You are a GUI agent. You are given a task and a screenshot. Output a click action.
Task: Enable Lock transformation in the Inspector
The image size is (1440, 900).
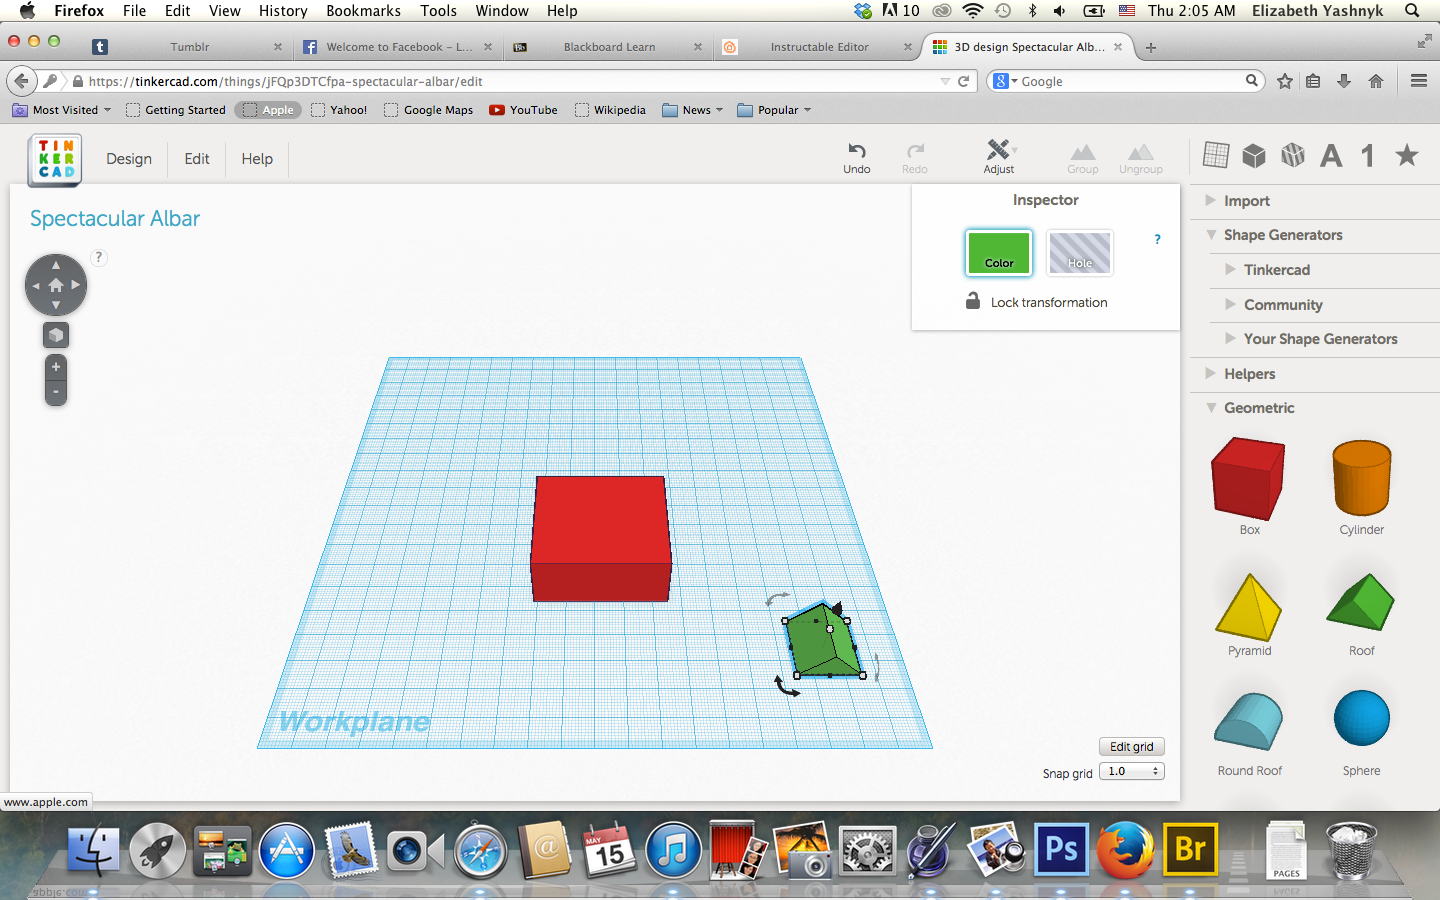1037,301
